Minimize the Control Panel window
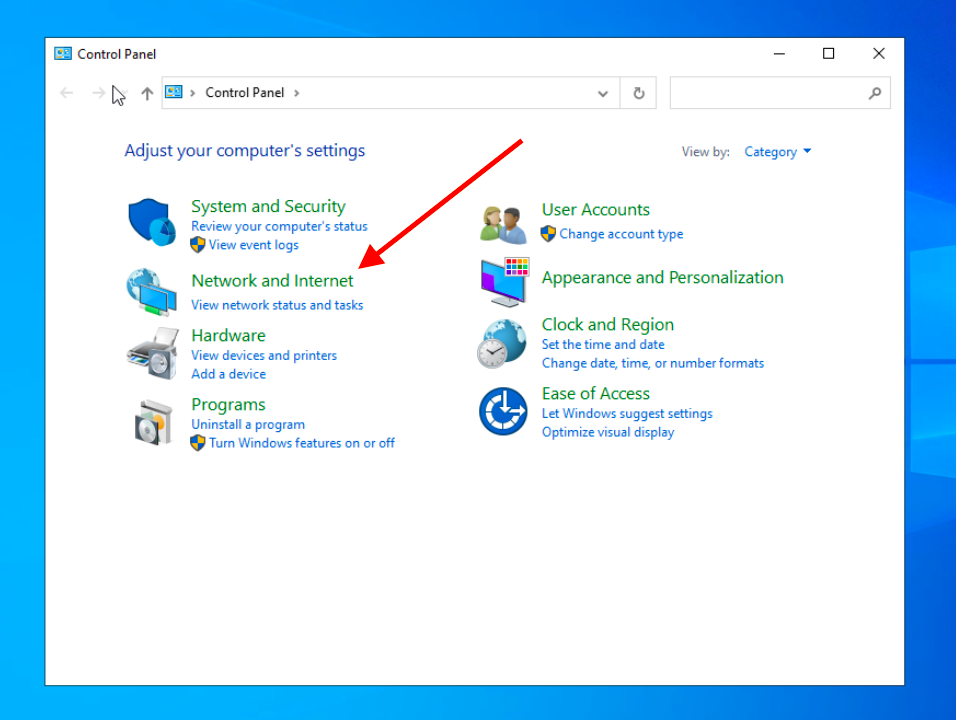Viewport: 956px width, 720px height. point(779,54)
